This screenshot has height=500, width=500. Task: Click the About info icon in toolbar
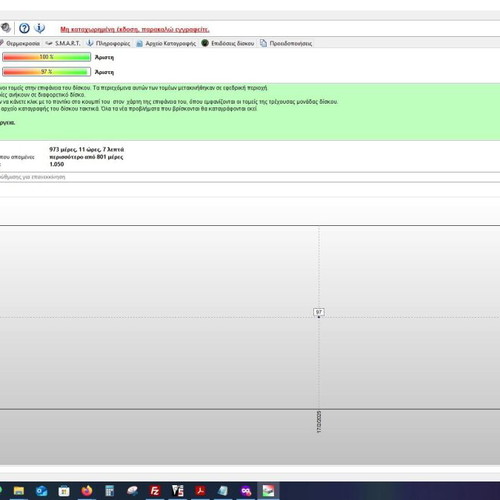point(40,28)
